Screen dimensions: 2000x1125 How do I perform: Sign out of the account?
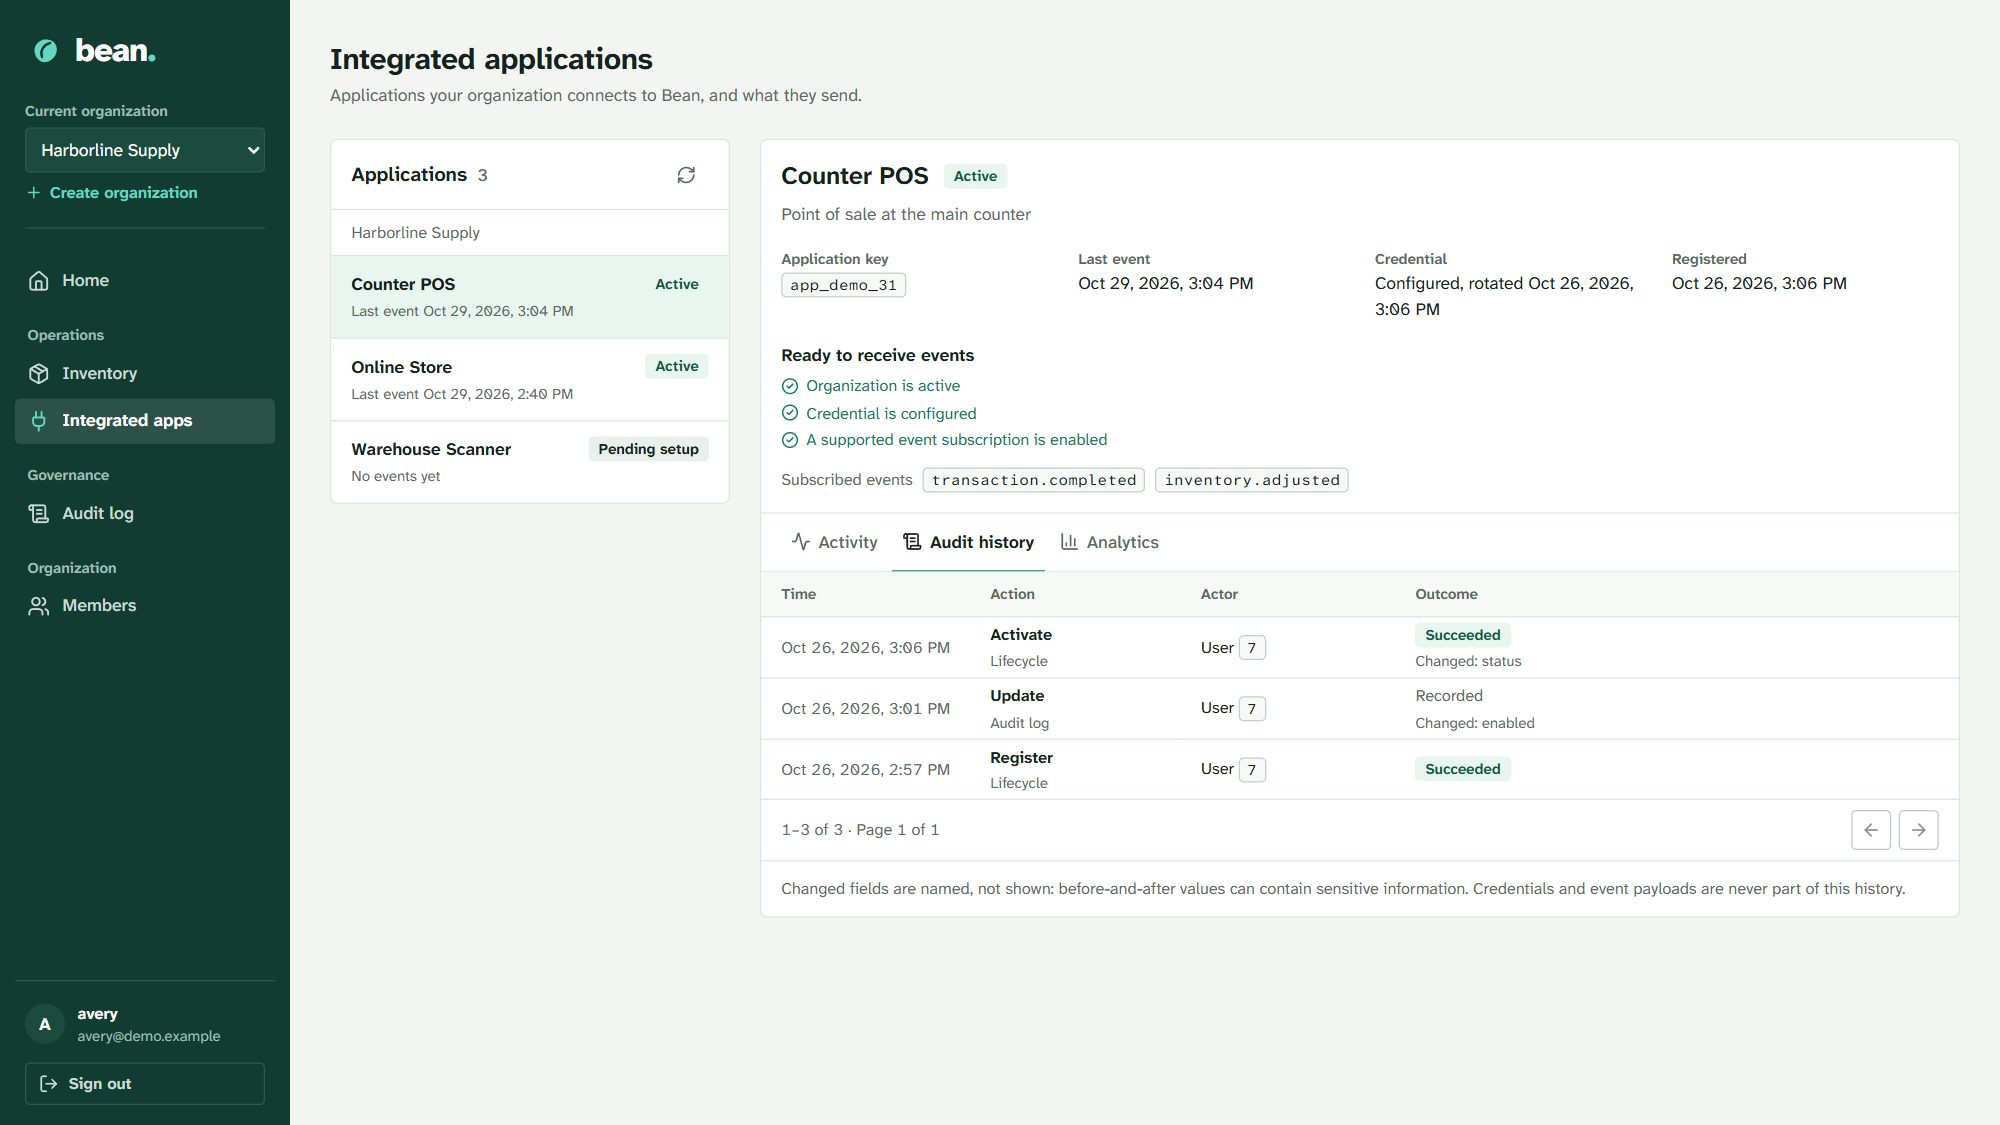[x=145, y=1084]
